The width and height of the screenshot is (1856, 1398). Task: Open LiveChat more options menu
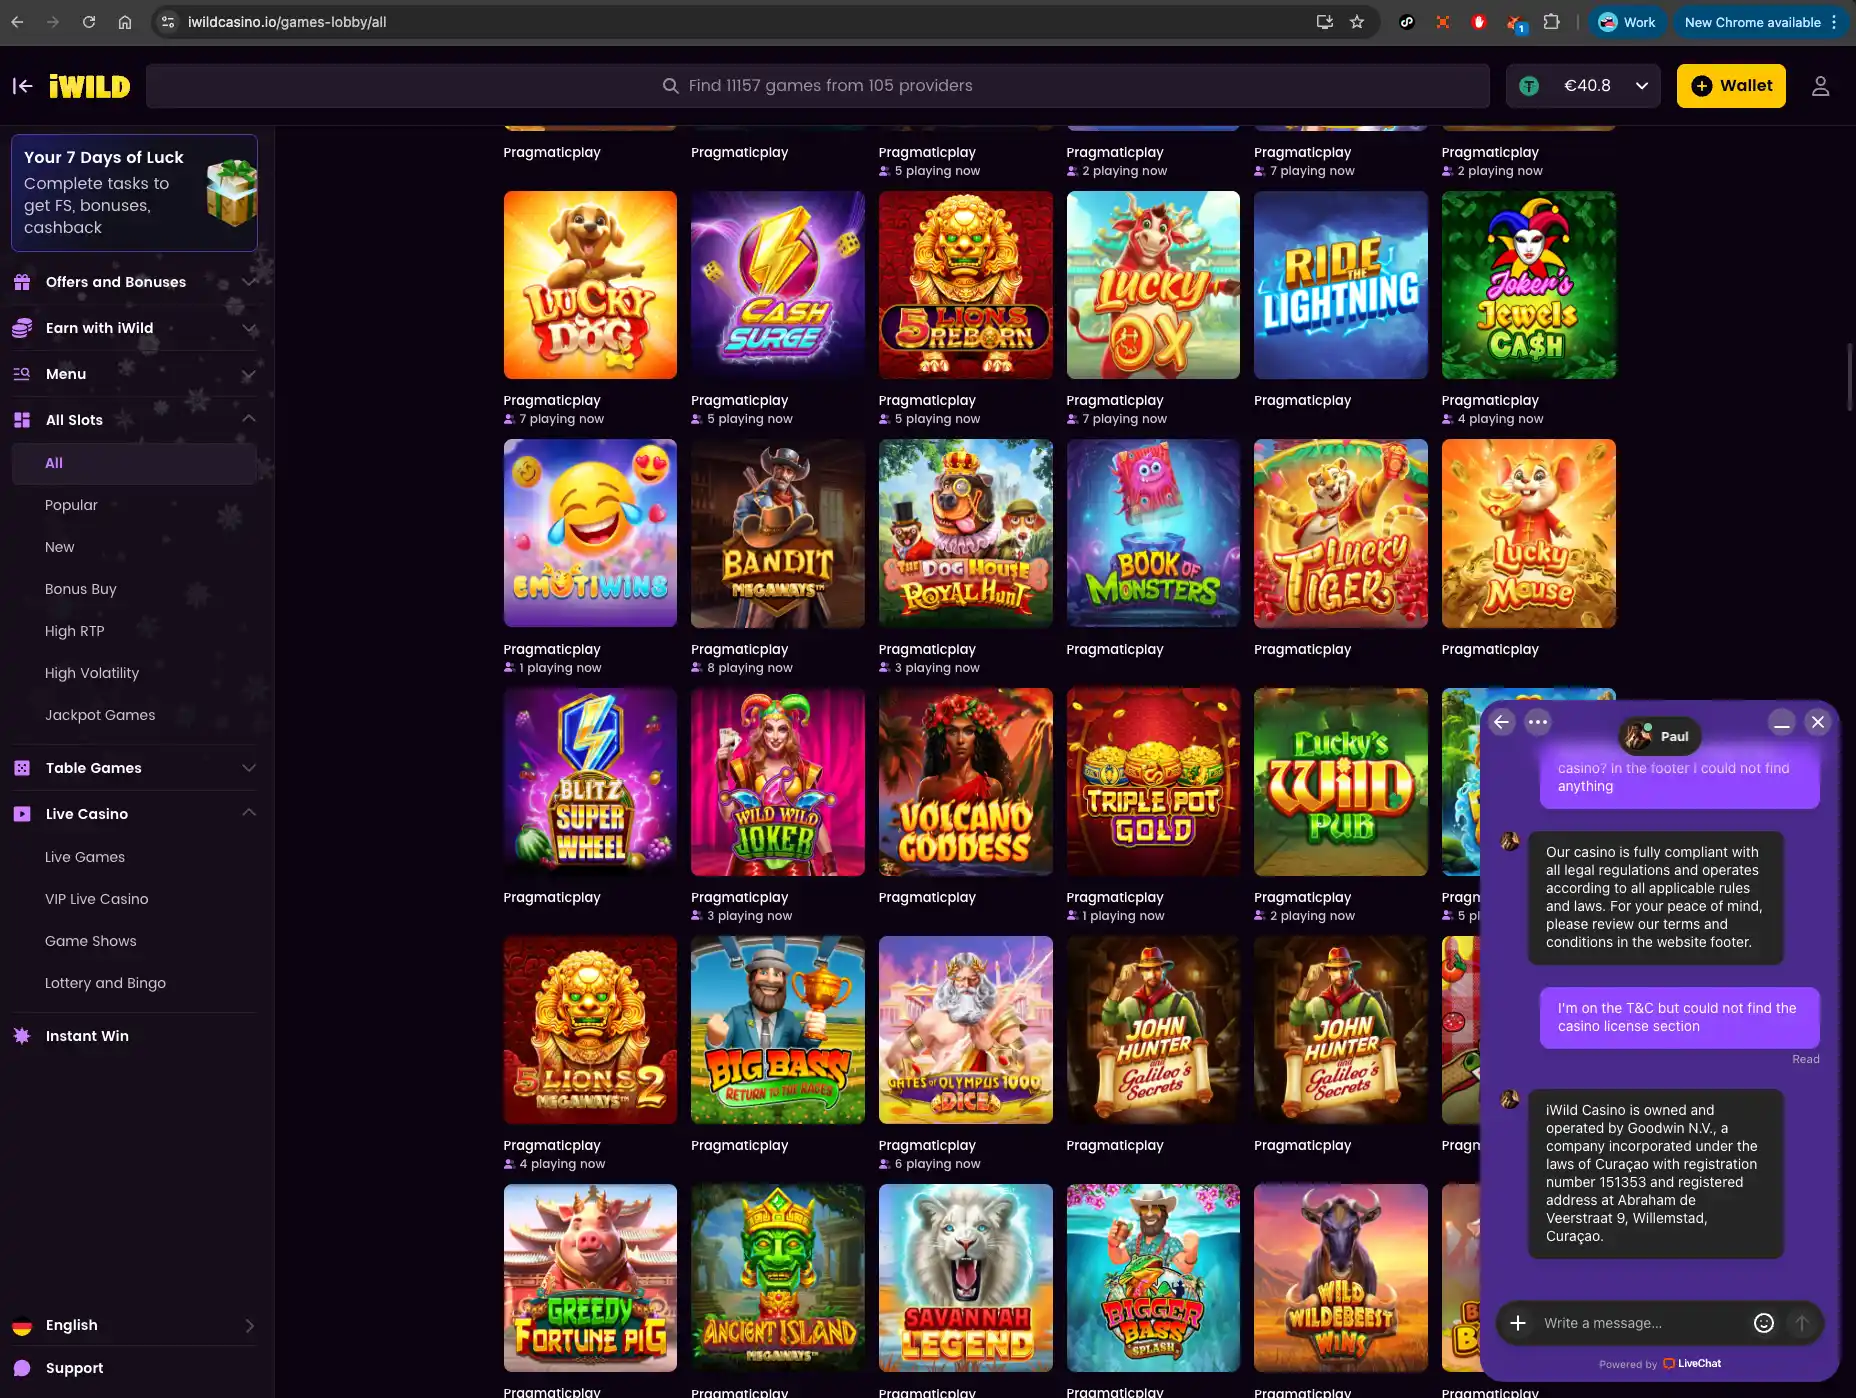(x=1538, y=722)
